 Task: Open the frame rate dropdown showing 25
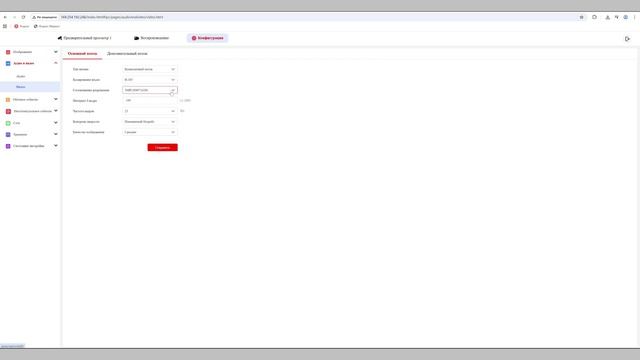[150, 111]
